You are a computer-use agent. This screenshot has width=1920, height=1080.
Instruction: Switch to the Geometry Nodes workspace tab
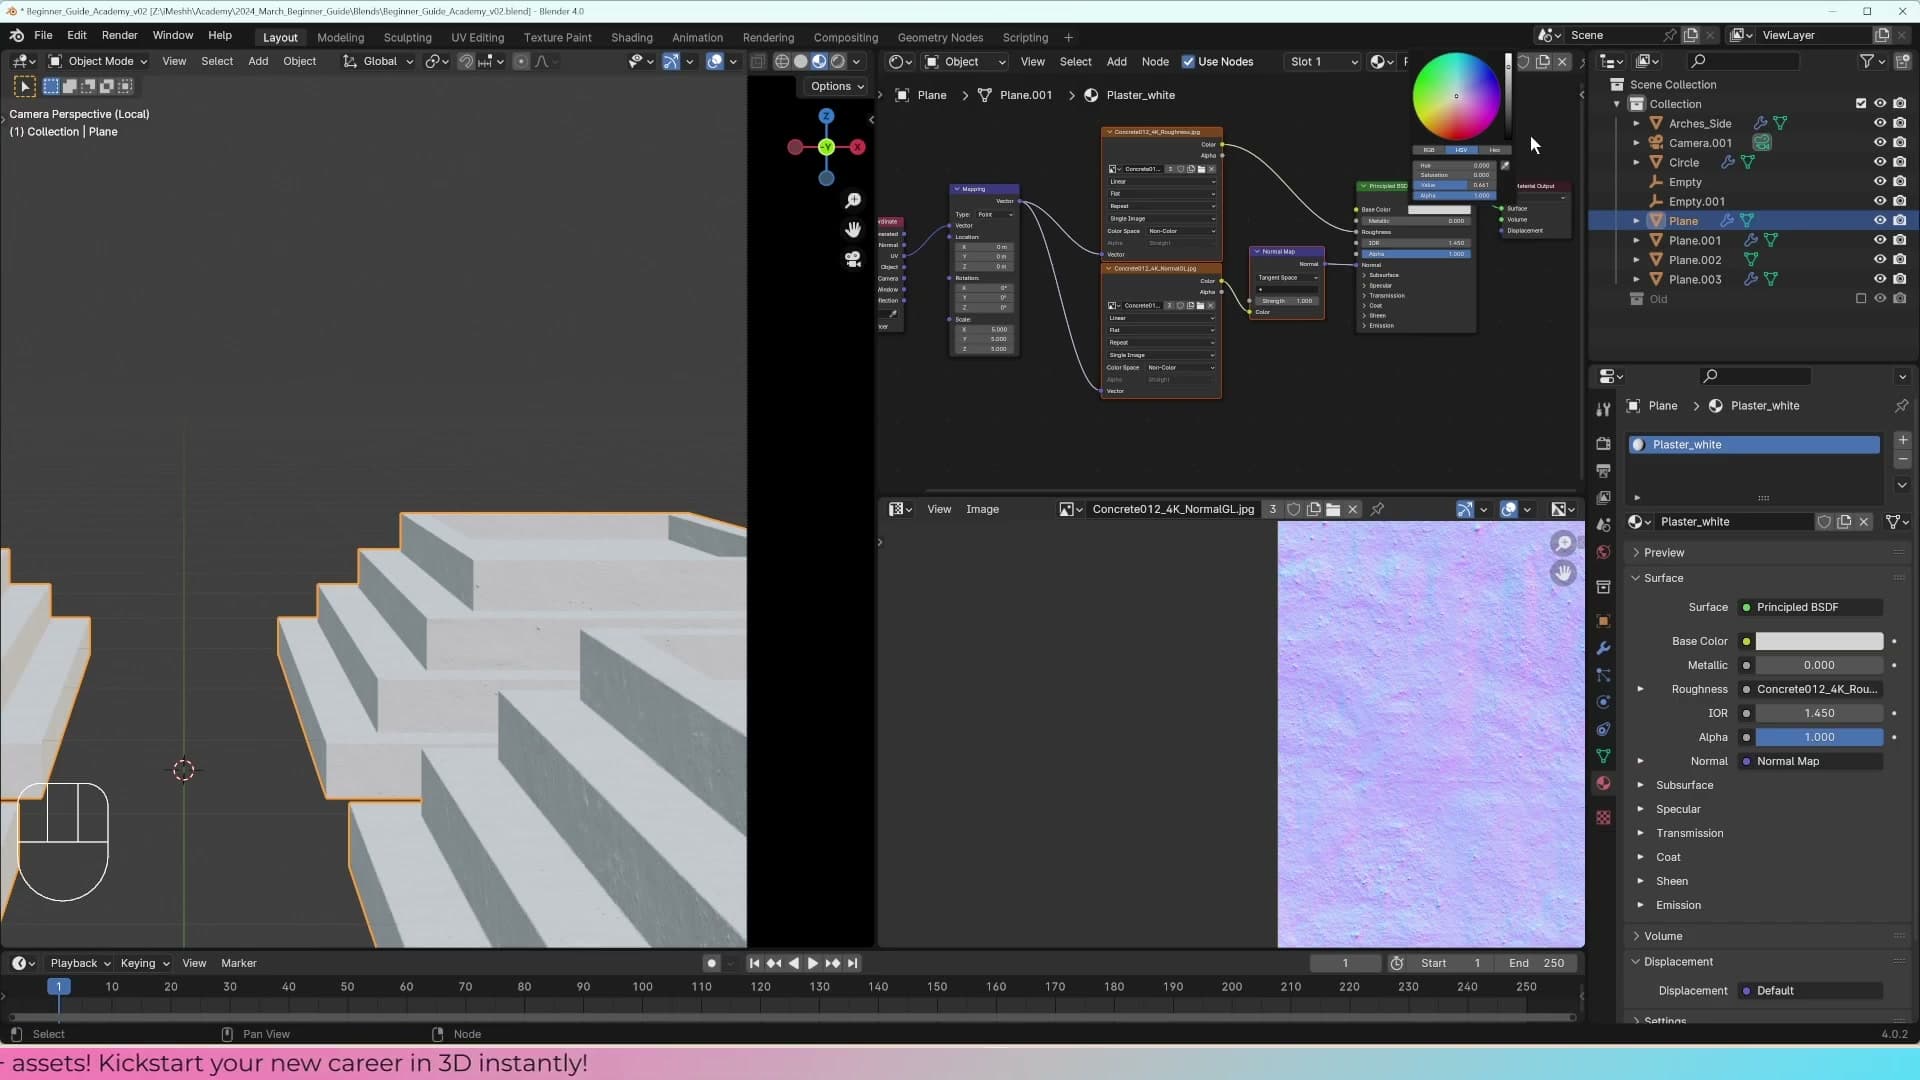(x=940, y=38)
